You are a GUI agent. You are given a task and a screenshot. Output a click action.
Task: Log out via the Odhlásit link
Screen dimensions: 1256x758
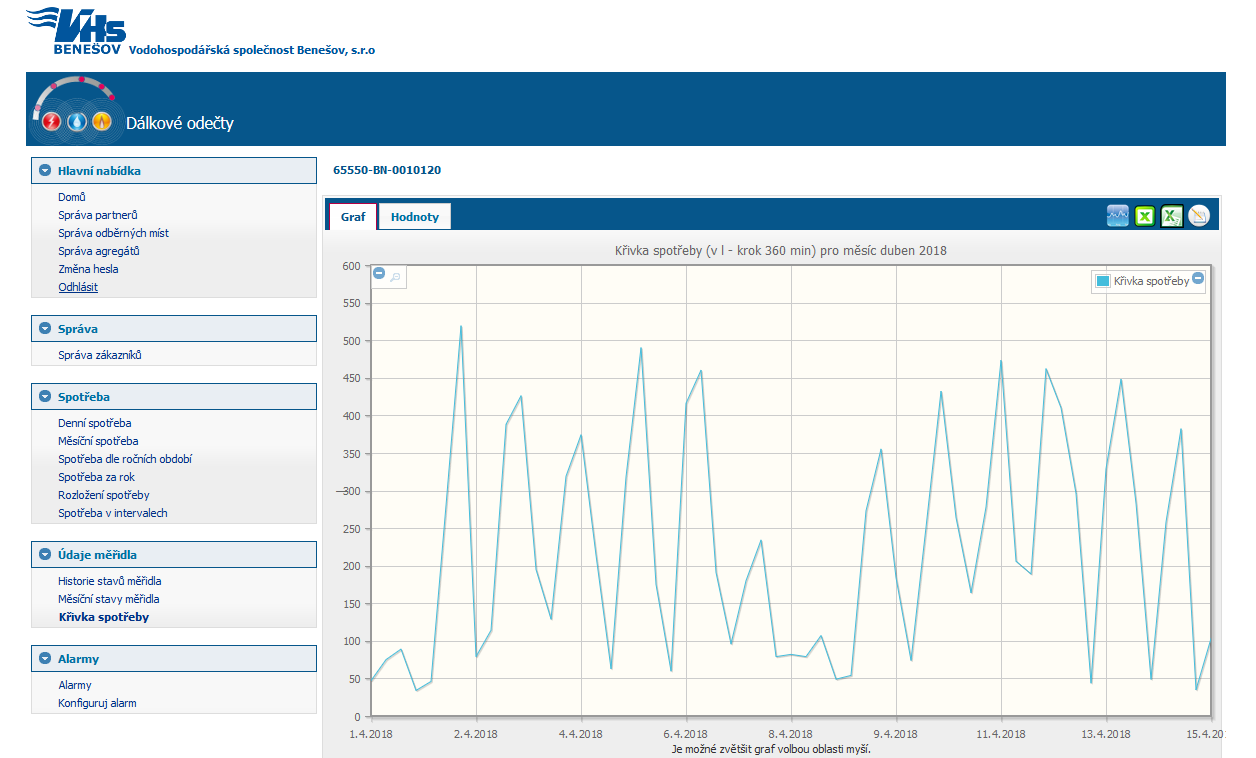coord(78,287)
